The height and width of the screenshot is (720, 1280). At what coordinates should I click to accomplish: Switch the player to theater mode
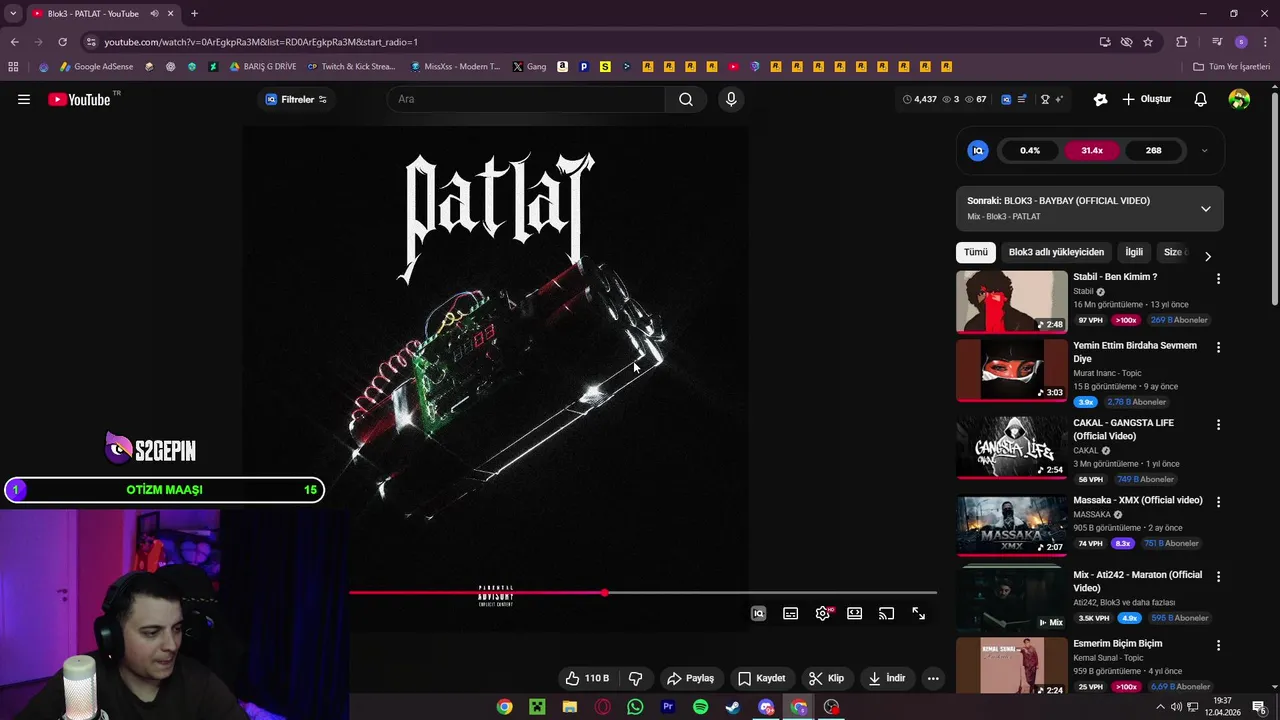(x=854, y=613)
